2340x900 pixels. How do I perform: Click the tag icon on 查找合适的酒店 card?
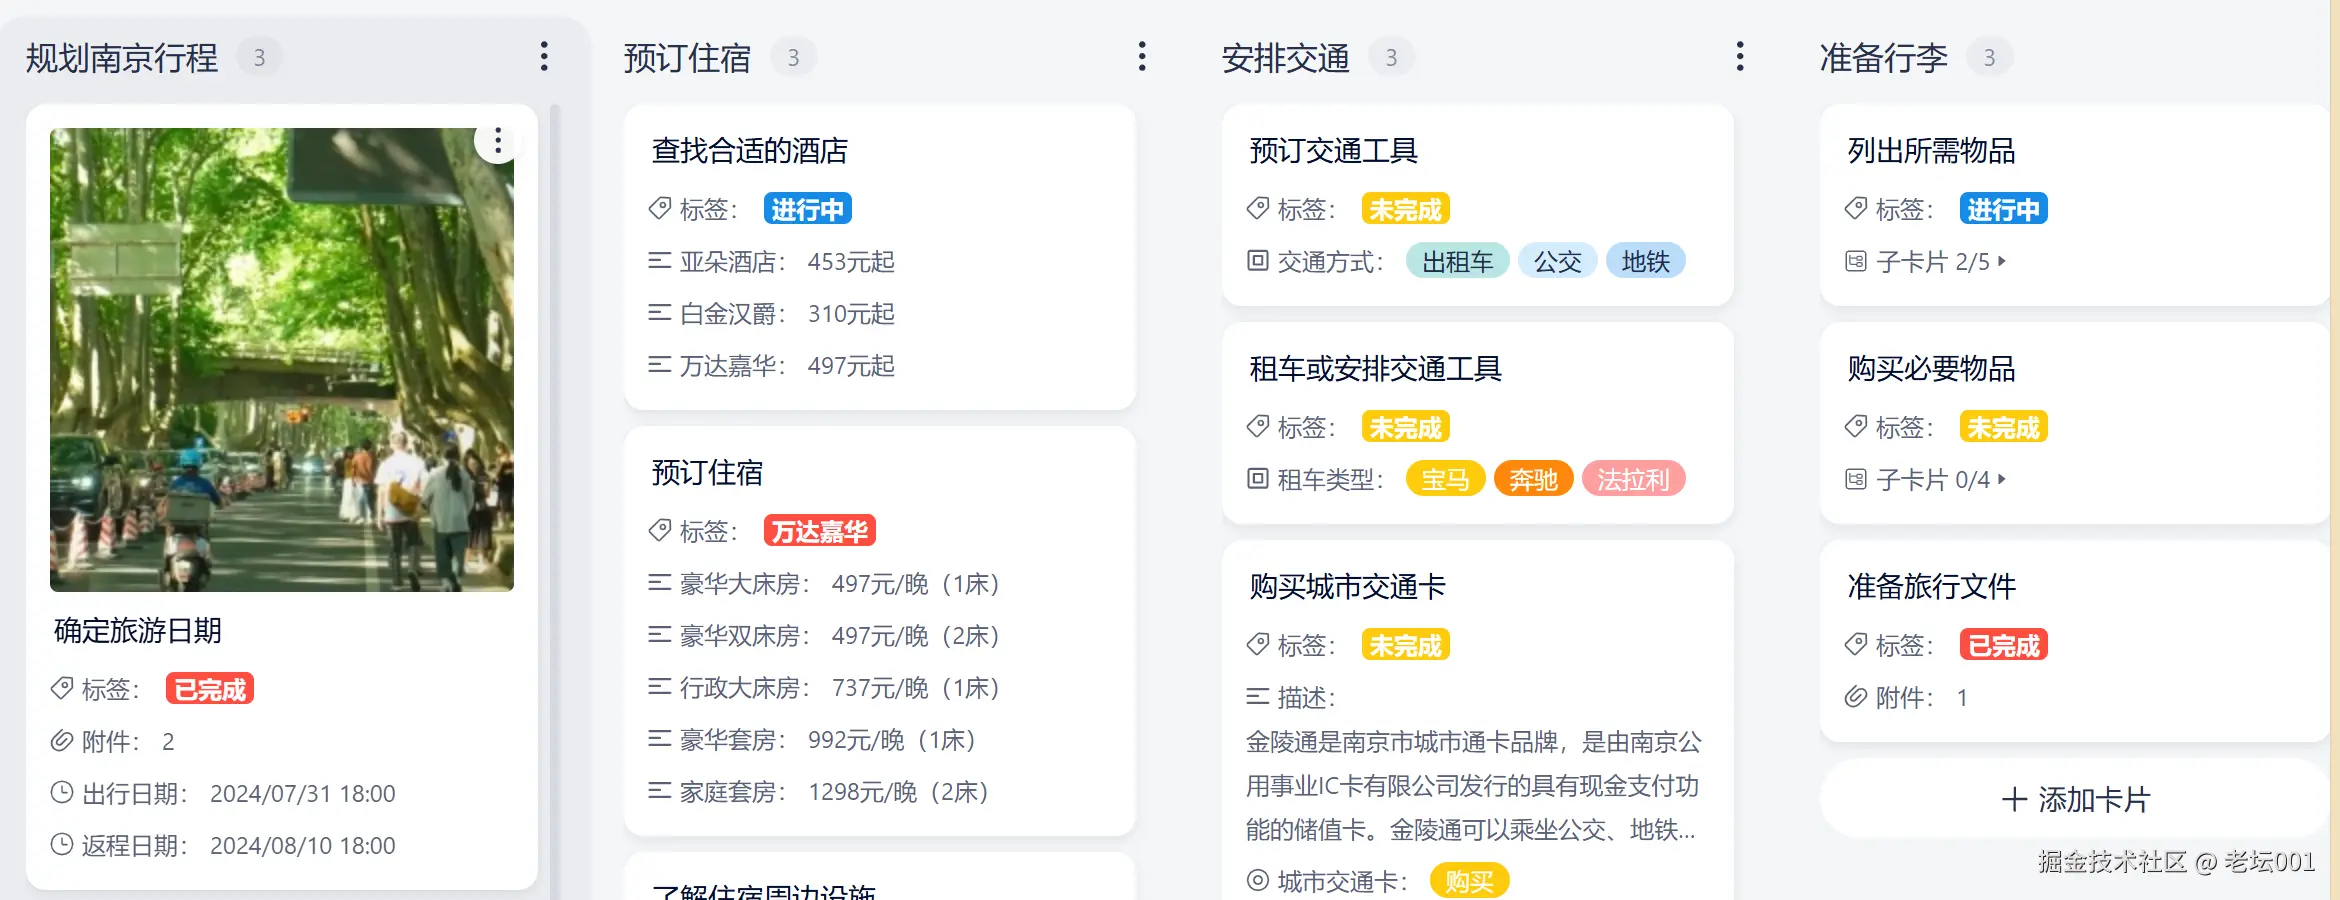(x=659, y=208)
